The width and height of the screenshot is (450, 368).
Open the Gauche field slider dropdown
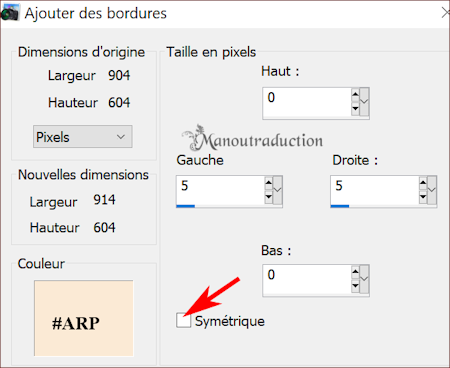tap(278, 190)
